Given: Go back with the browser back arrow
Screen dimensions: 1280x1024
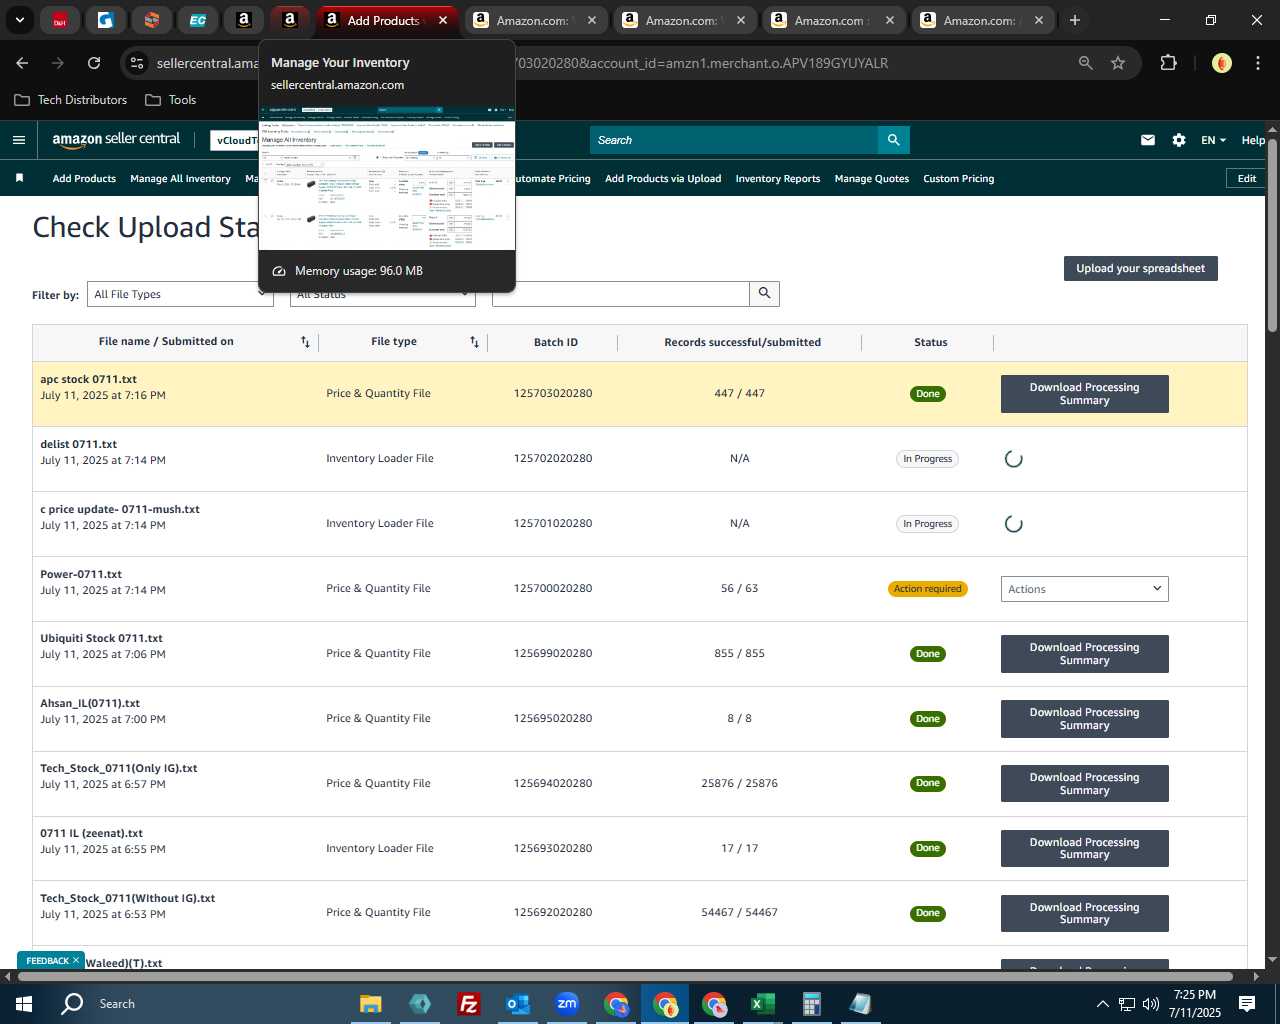Looking at the screenshot, I should click(22, 63).
